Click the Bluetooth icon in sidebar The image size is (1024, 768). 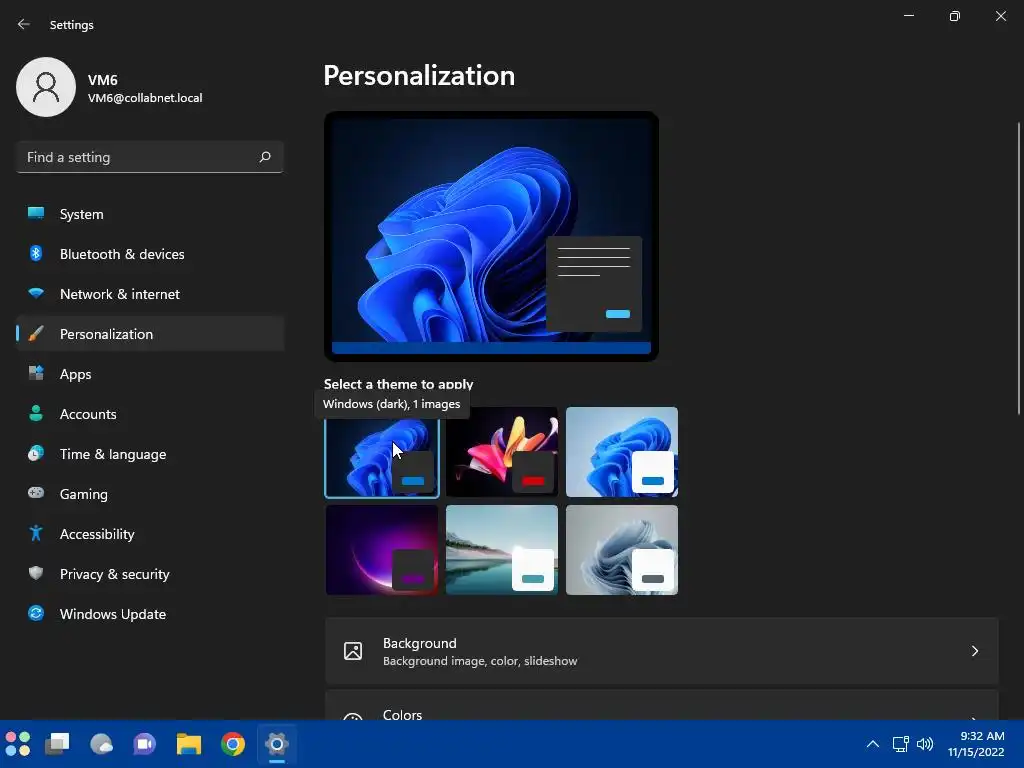tap(36, 253)
